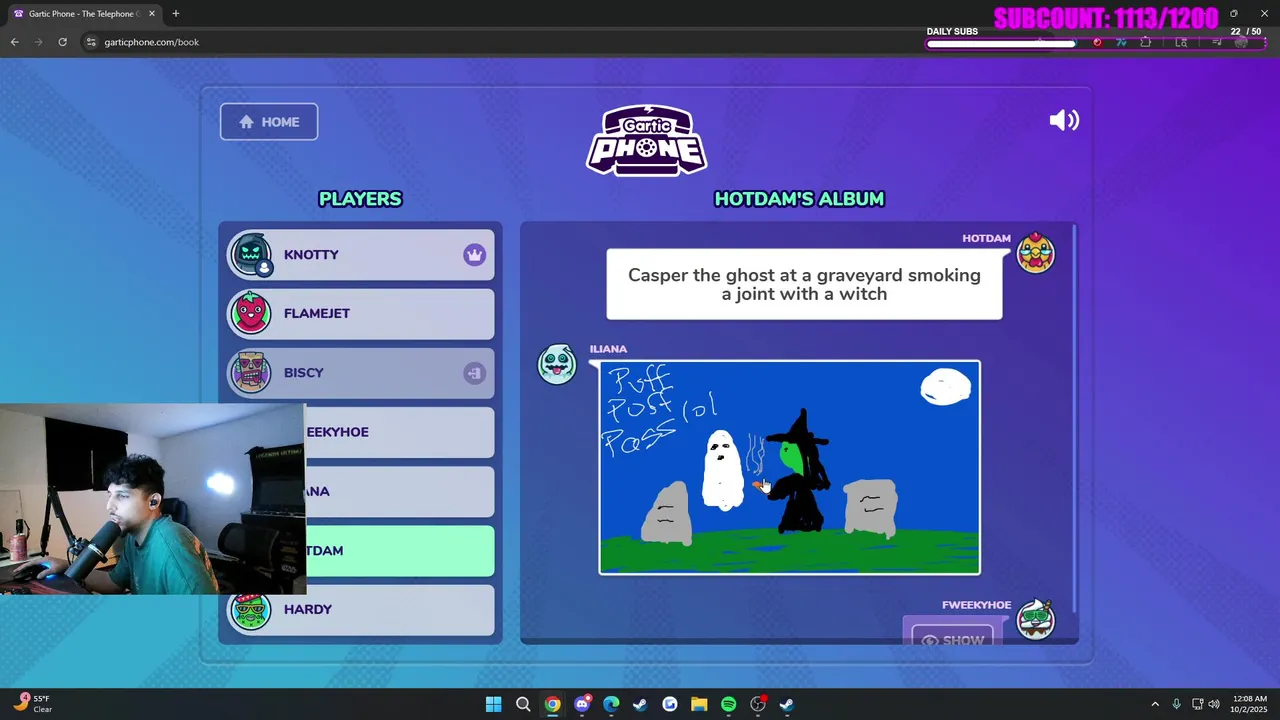Reveal the next entry with SHOW button
This screenshot has width=1280, height=720.
click(x=952, y=638)
